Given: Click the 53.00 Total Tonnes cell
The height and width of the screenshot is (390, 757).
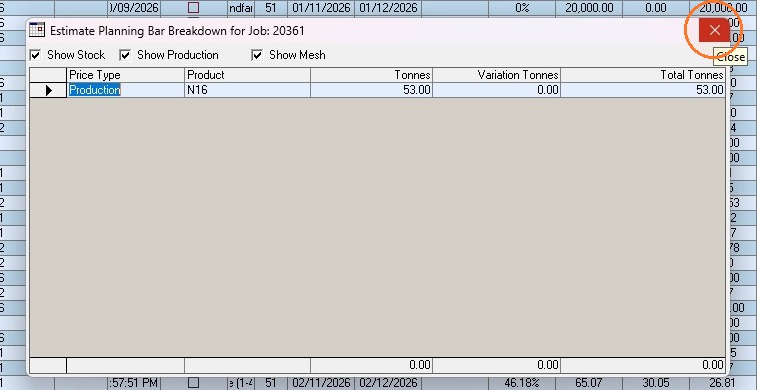Looking at the screenshot, I should click(643, 90).
